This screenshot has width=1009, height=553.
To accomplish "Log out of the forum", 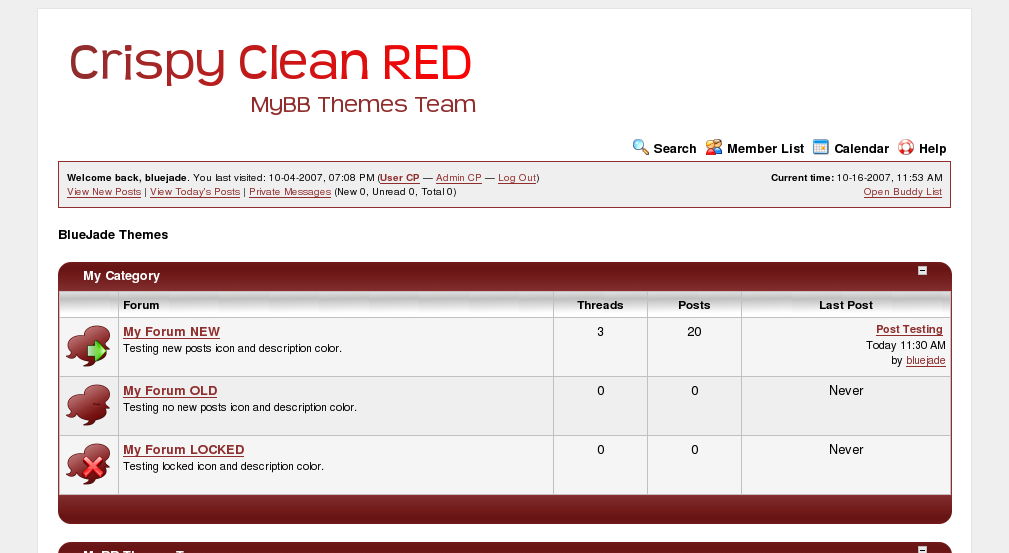I will pyautogui.click(x=517, y=178).
